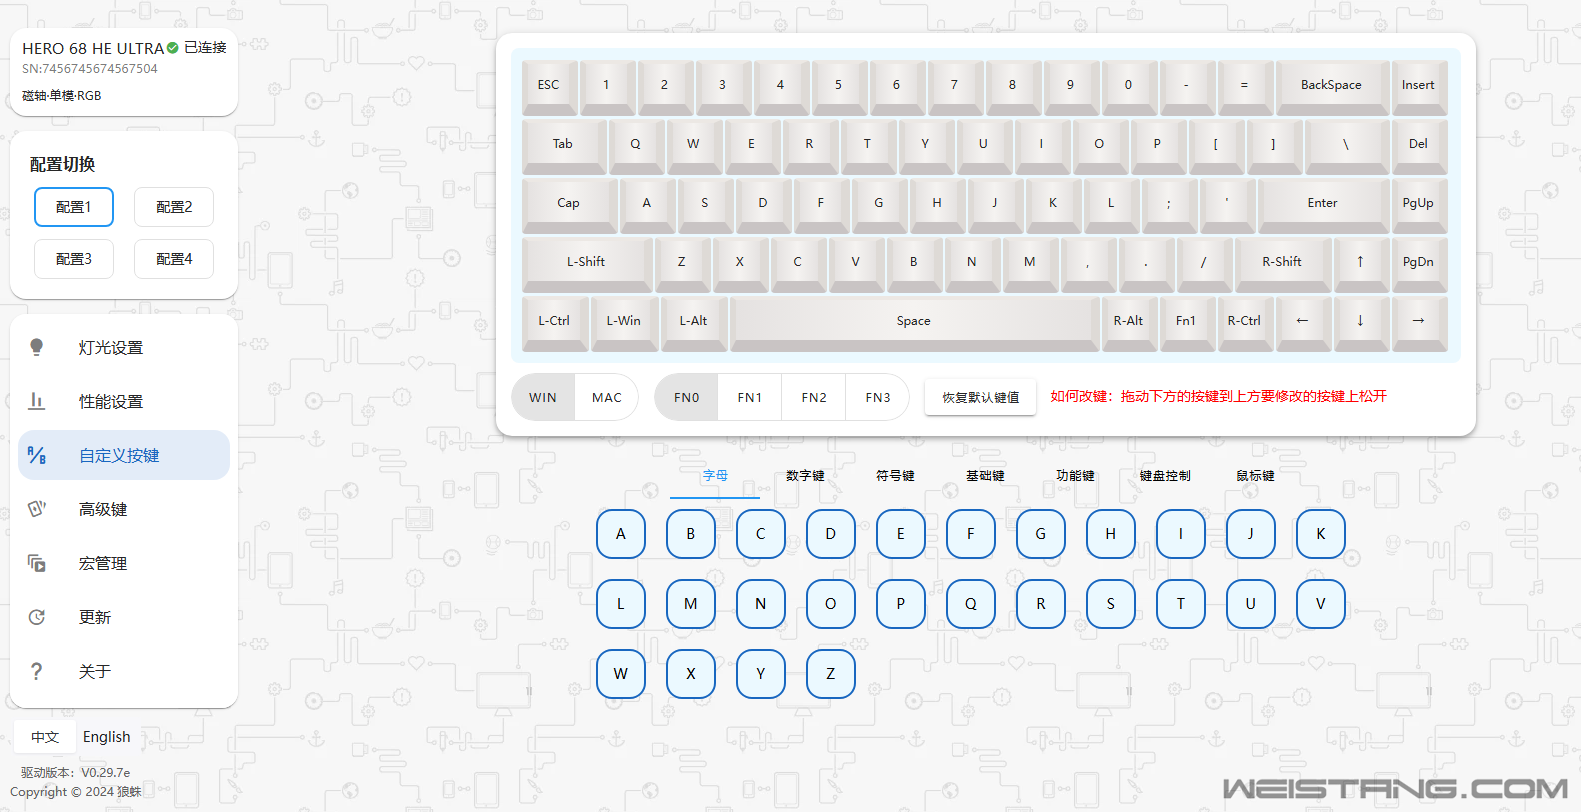Click 恢复默认键值 restore defaults button
This screenshot has width=1581, height=812.
(x=981, y=397)
